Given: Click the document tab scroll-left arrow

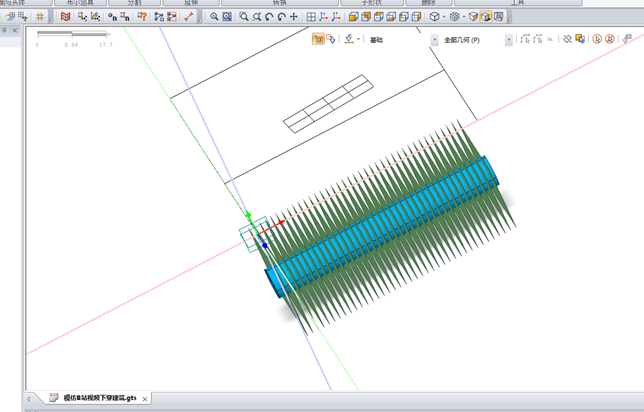Looking at the screenshot, I should (28, 399).
